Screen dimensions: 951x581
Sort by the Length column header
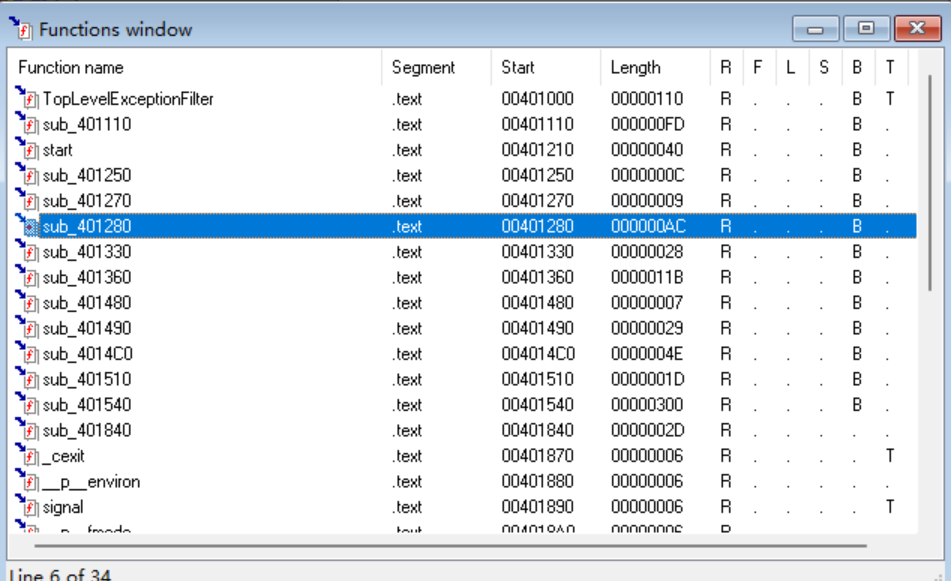pyautogui.click(x=655, y=67)
